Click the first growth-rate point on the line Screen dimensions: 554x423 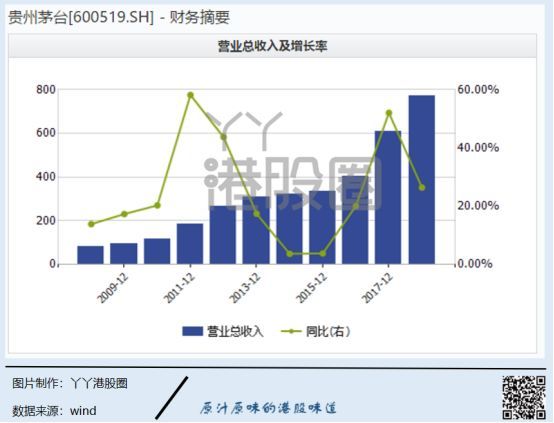(x=91, y=224)
